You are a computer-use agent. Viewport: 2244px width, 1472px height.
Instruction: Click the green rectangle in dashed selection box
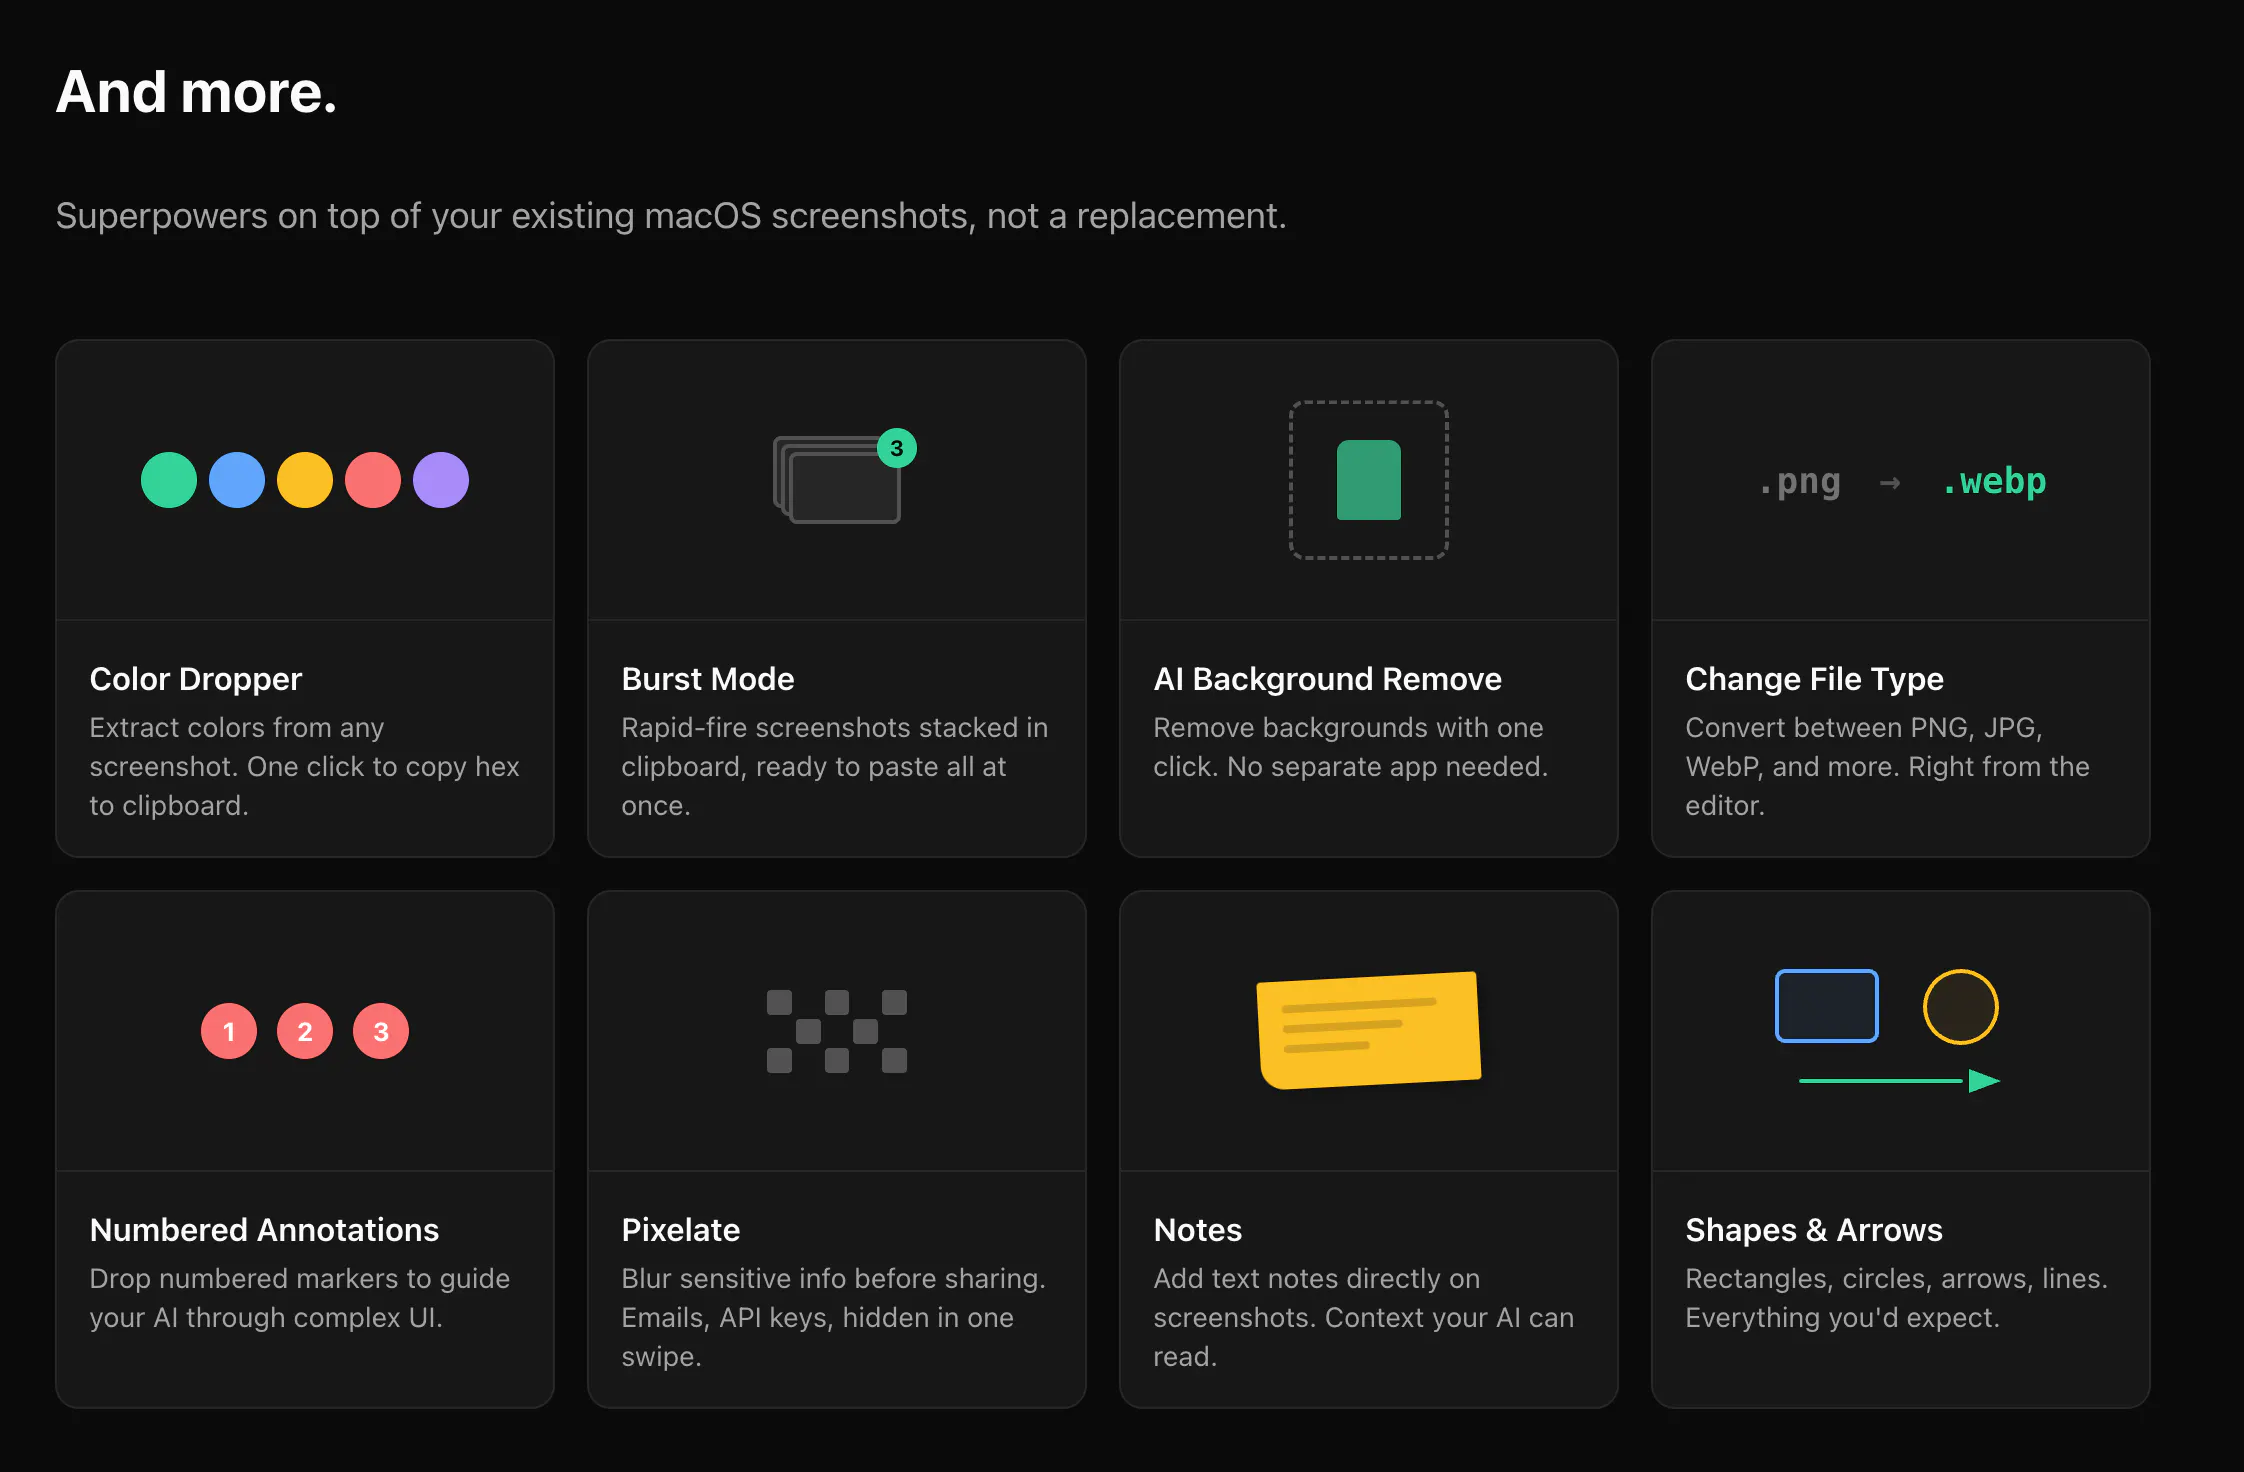(x=1369, y=480)
